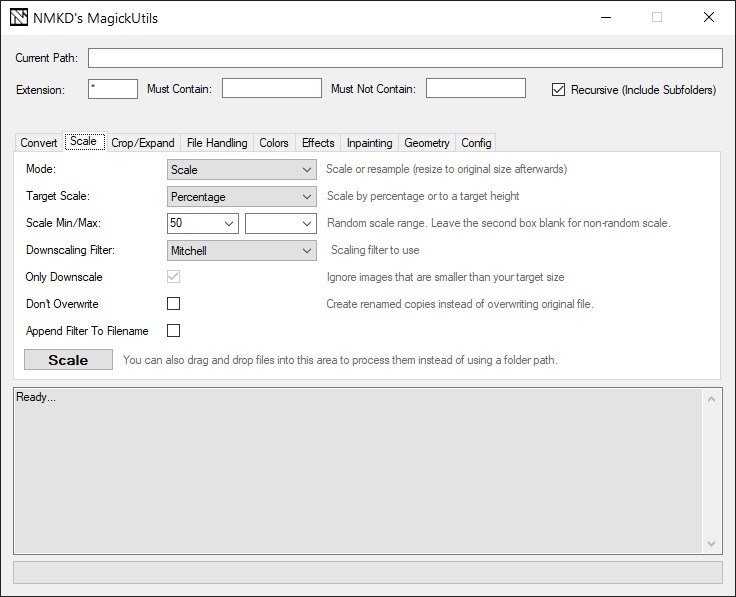Select the Inpainting tab
736x597 pixels.
pyautogui.click(x=369, y=143)
